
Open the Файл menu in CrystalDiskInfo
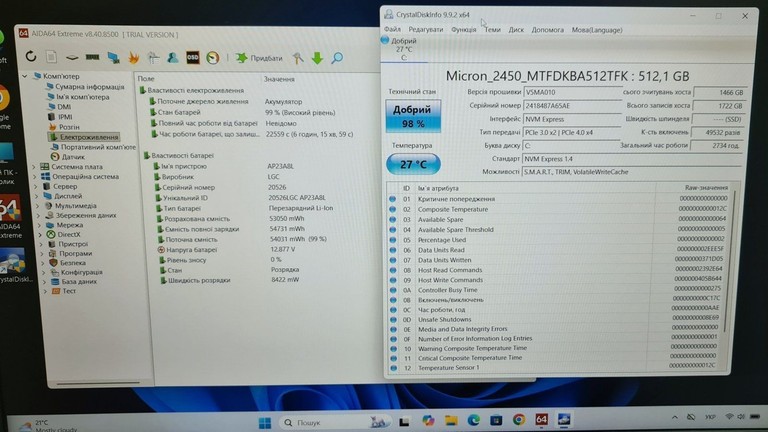tap(392, 29)
